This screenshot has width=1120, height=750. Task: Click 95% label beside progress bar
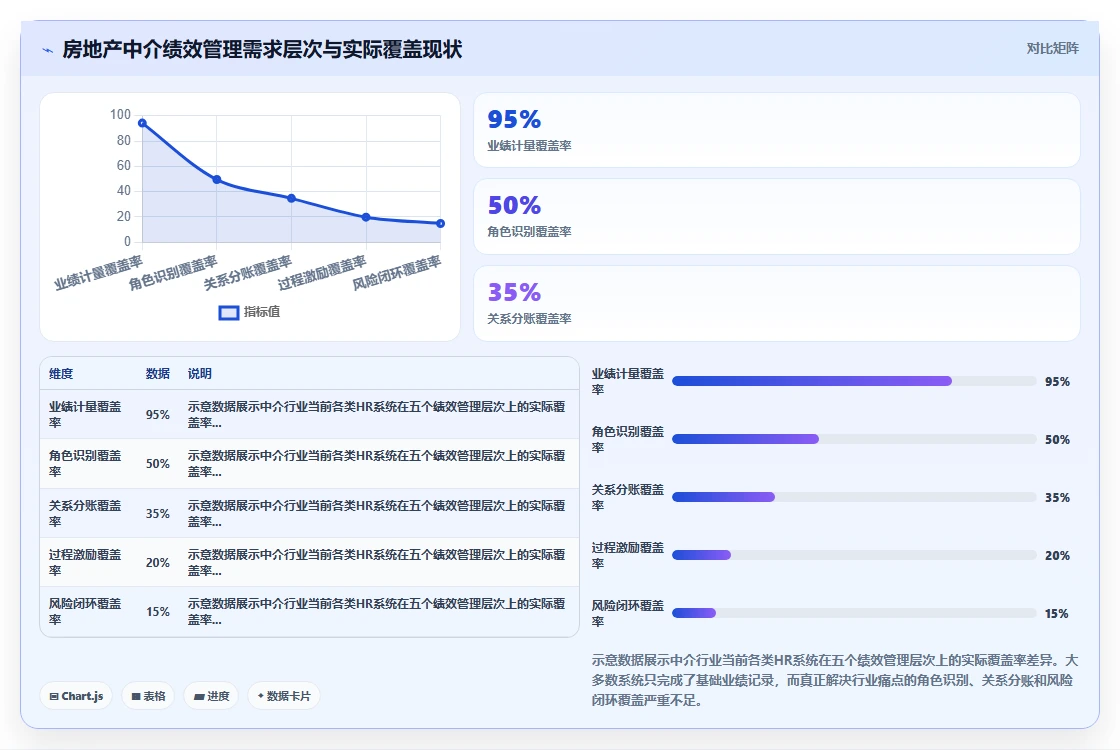point(1057,382)
